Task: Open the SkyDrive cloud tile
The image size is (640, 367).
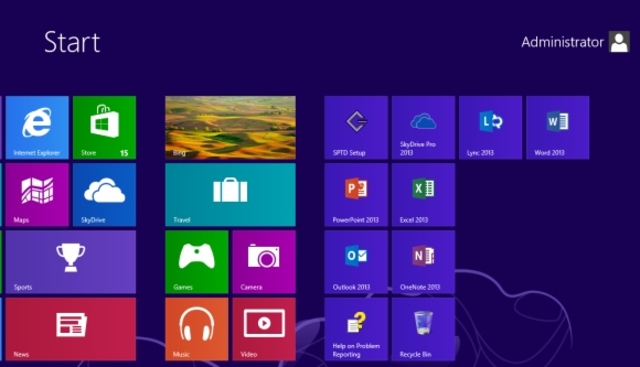Action: point(104,195)
